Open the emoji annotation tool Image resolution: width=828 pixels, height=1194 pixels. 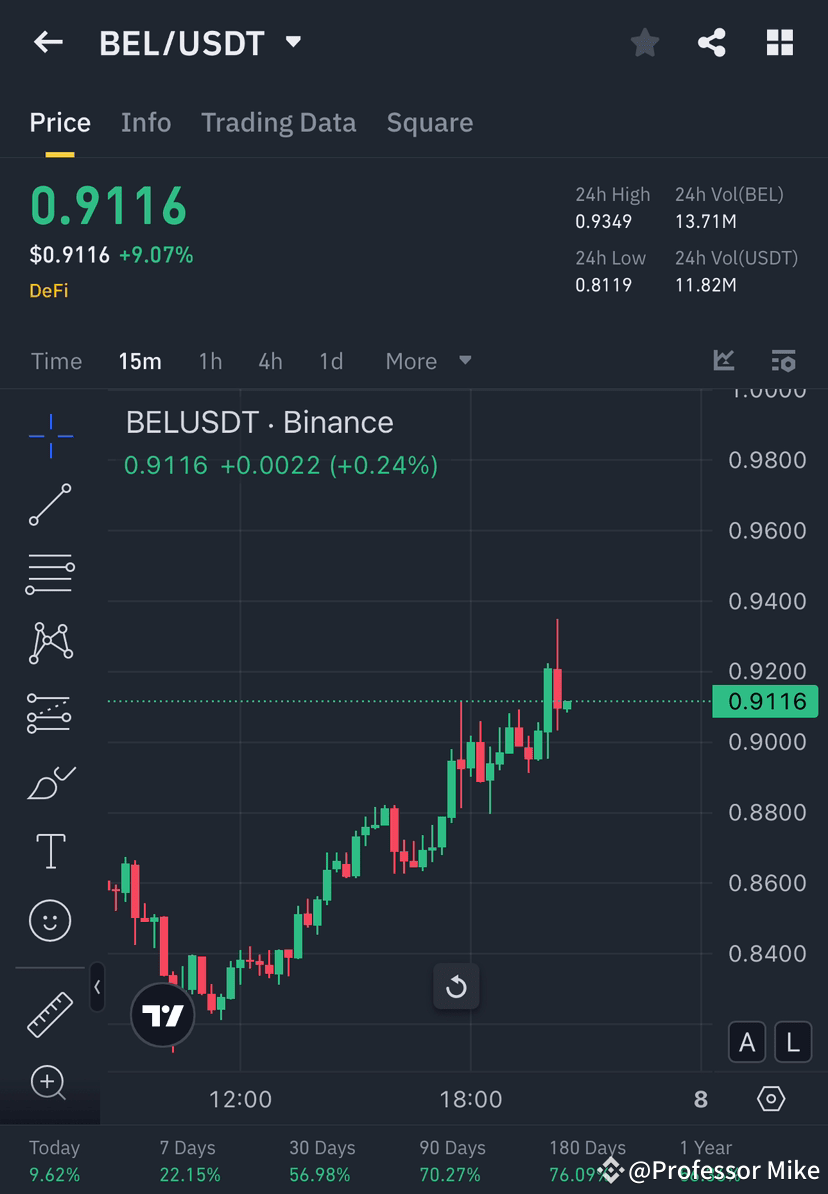point(50,920)
